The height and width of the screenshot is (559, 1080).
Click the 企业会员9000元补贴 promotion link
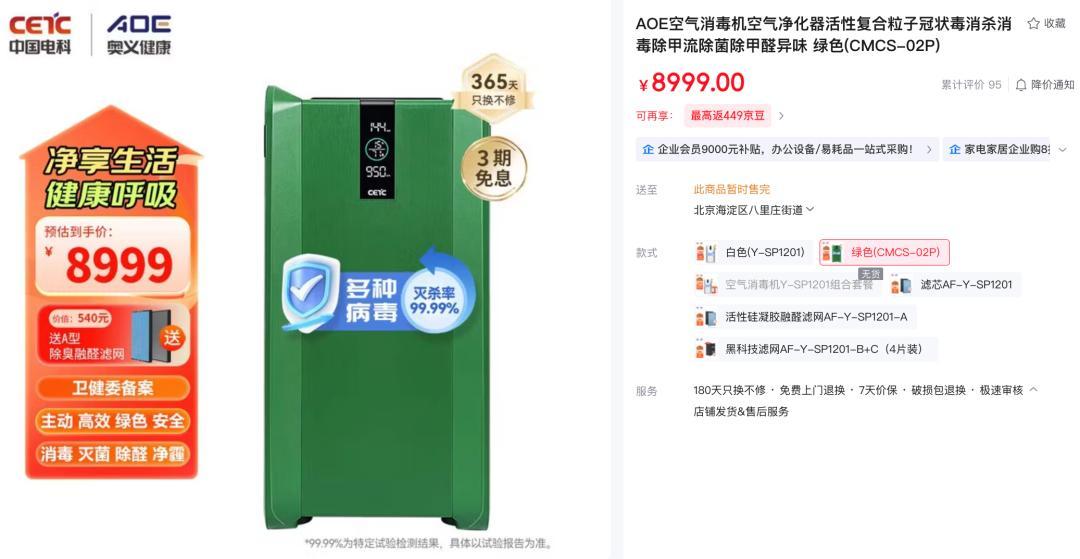tap(787, 149)
